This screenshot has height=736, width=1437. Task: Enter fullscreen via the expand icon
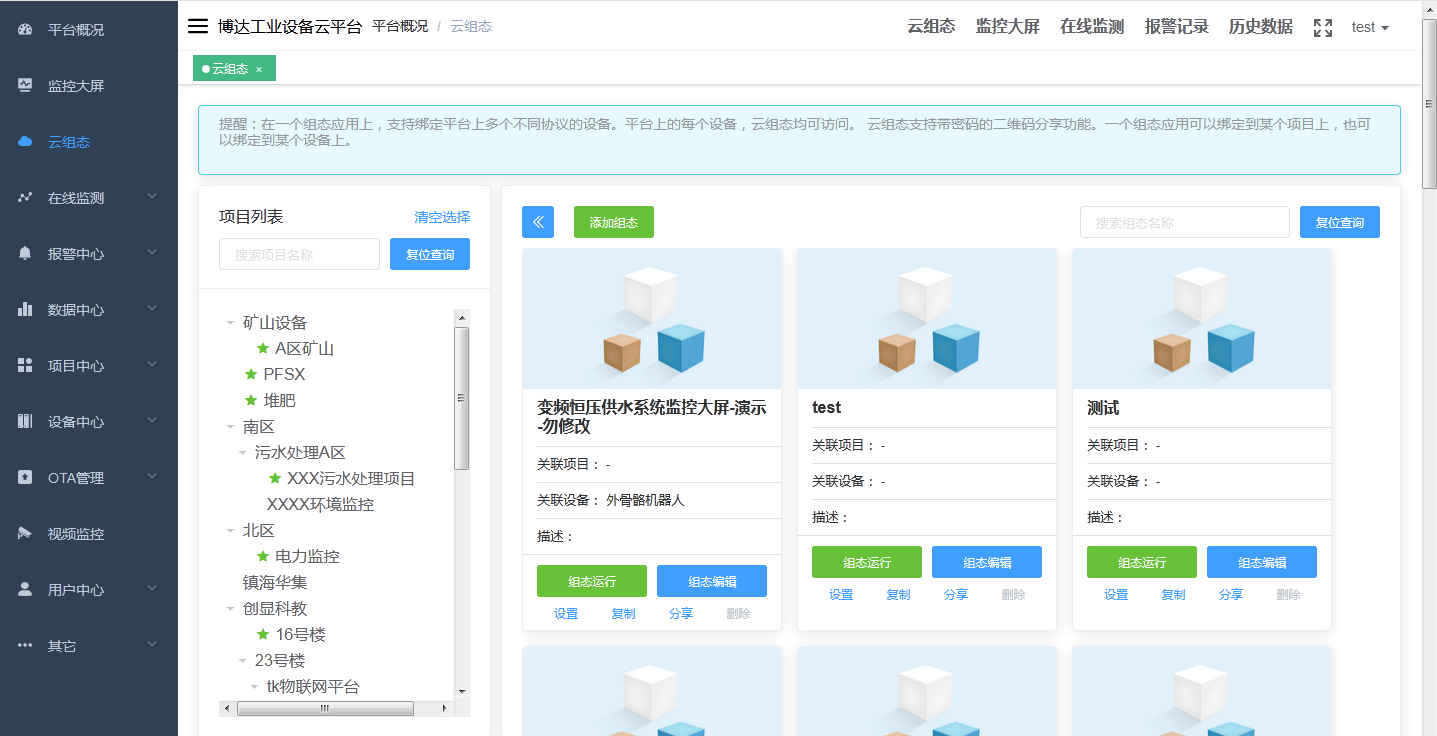point(1322,27)
